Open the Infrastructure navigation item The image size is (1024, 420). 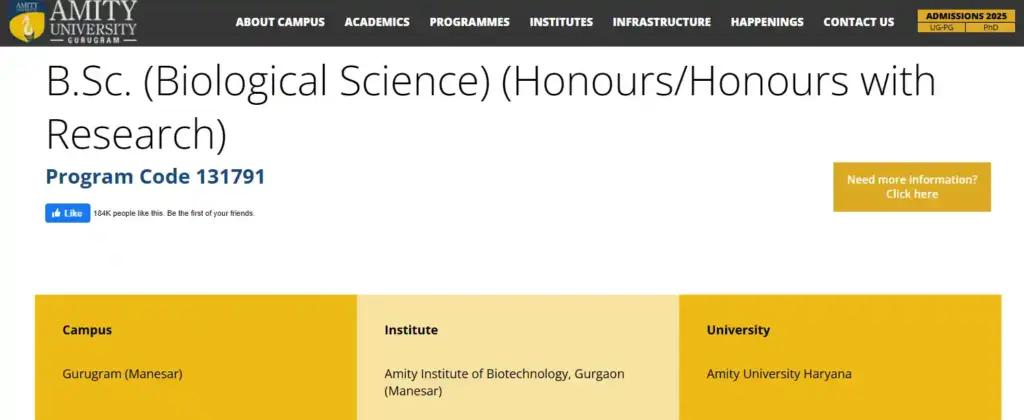661,22
